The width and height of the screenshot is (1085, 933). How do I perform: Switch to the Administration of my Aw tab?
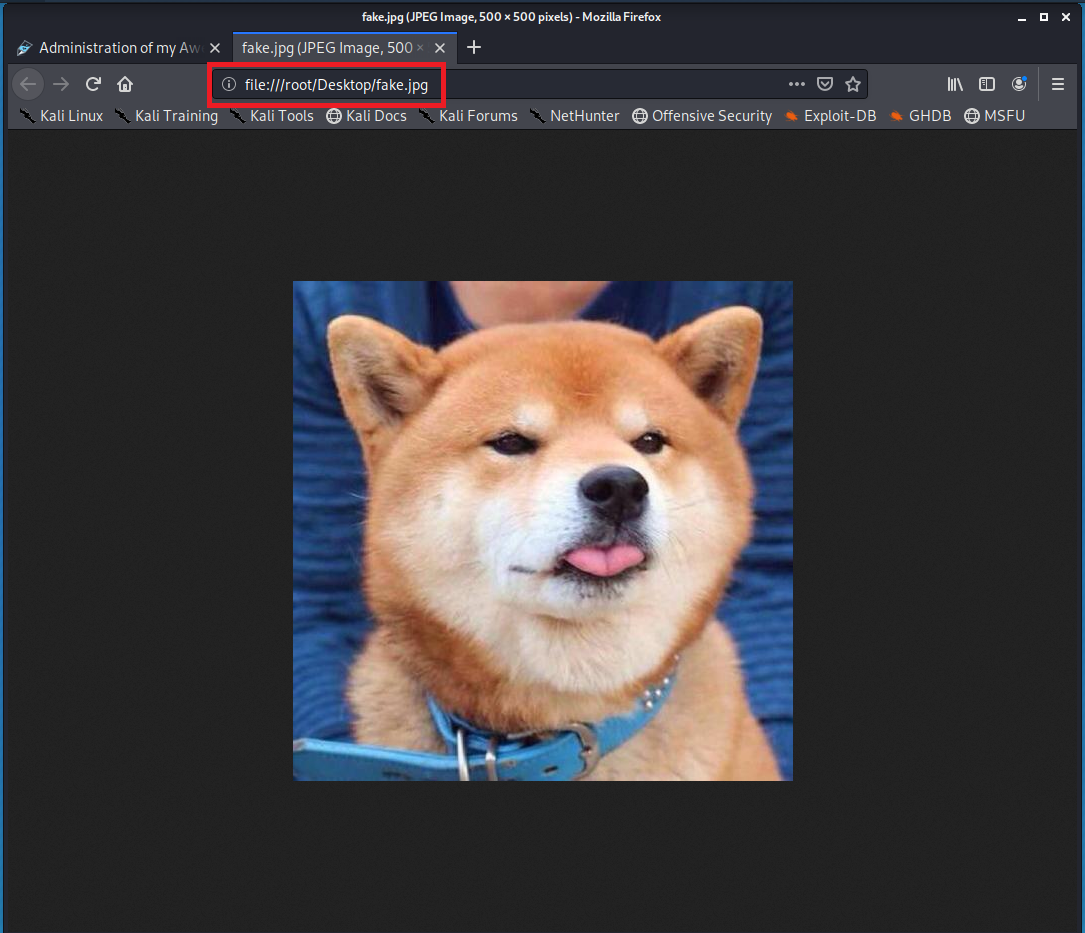[x=110, y=48]
